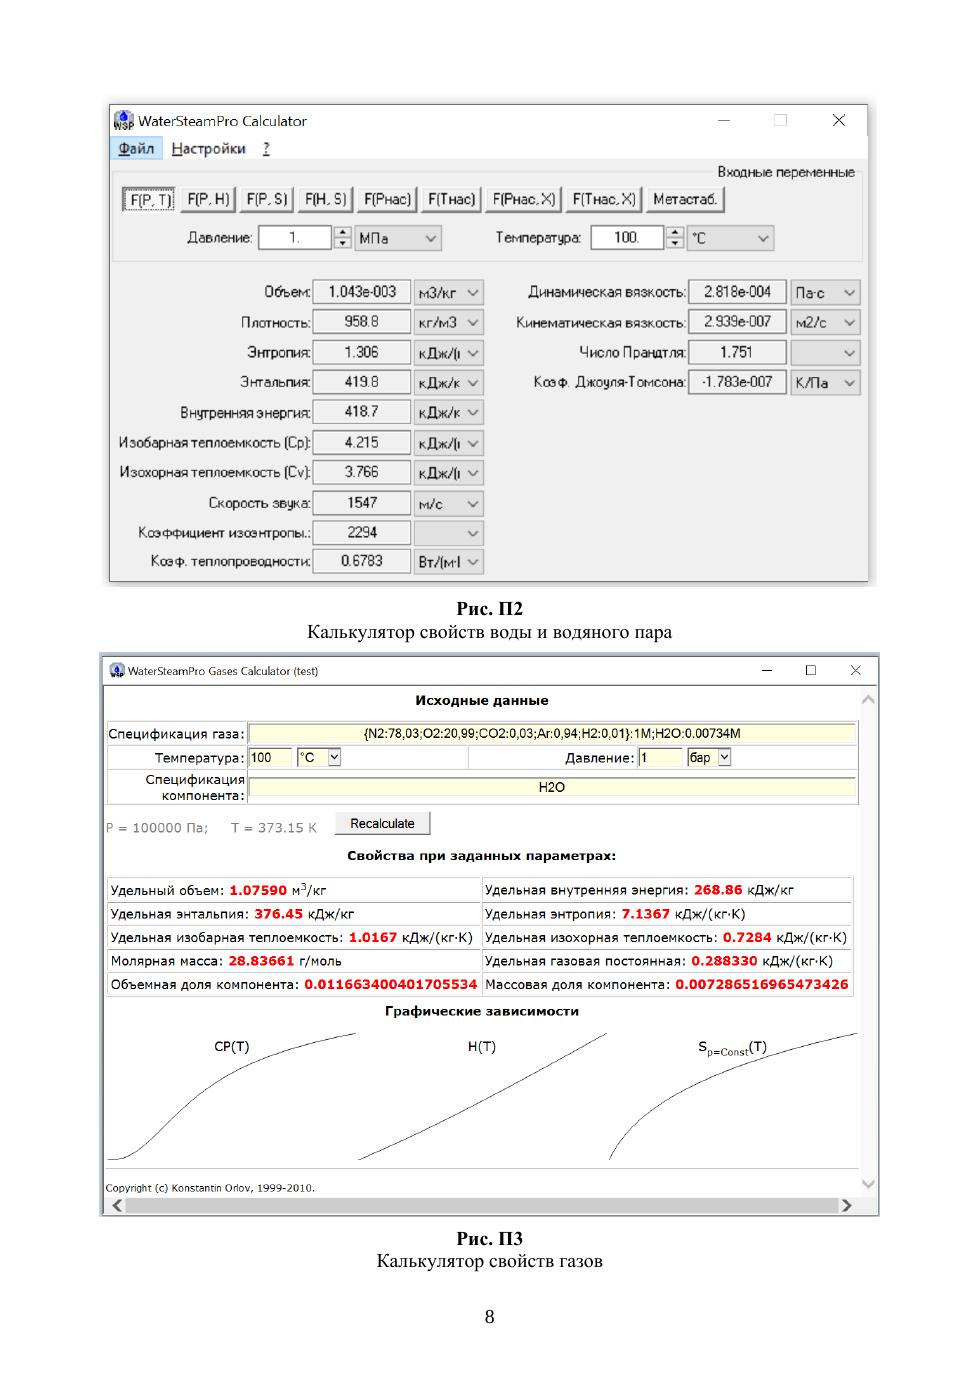This screenshot has height=1386, width=980.
Task: Switch to the Метастаб. input mode
Action: coord(684,199)
